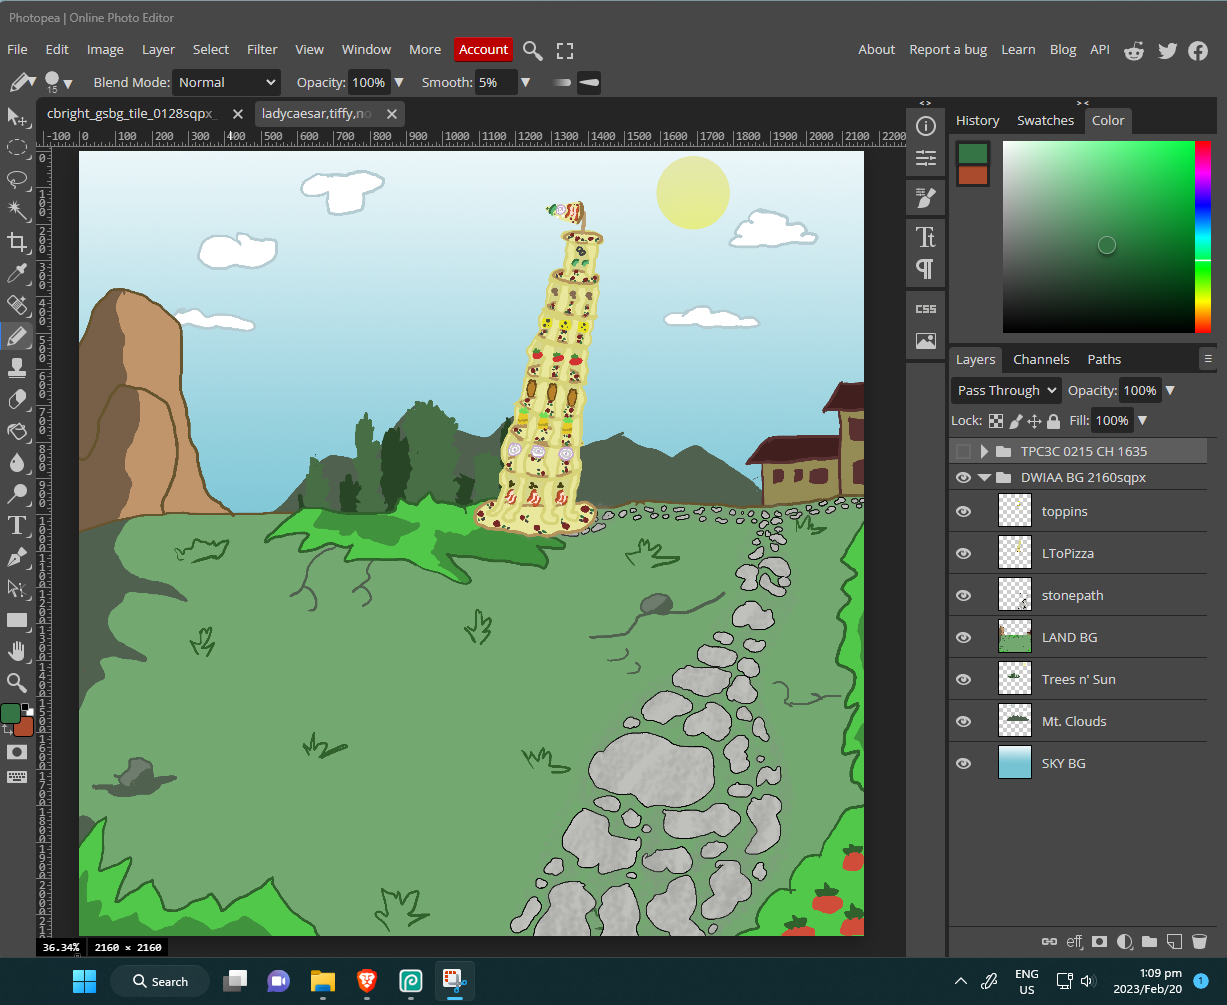Expand the TPC3C 0215 CH 1635 folder
The image size is (1227, 1005).
pos(984,451)
